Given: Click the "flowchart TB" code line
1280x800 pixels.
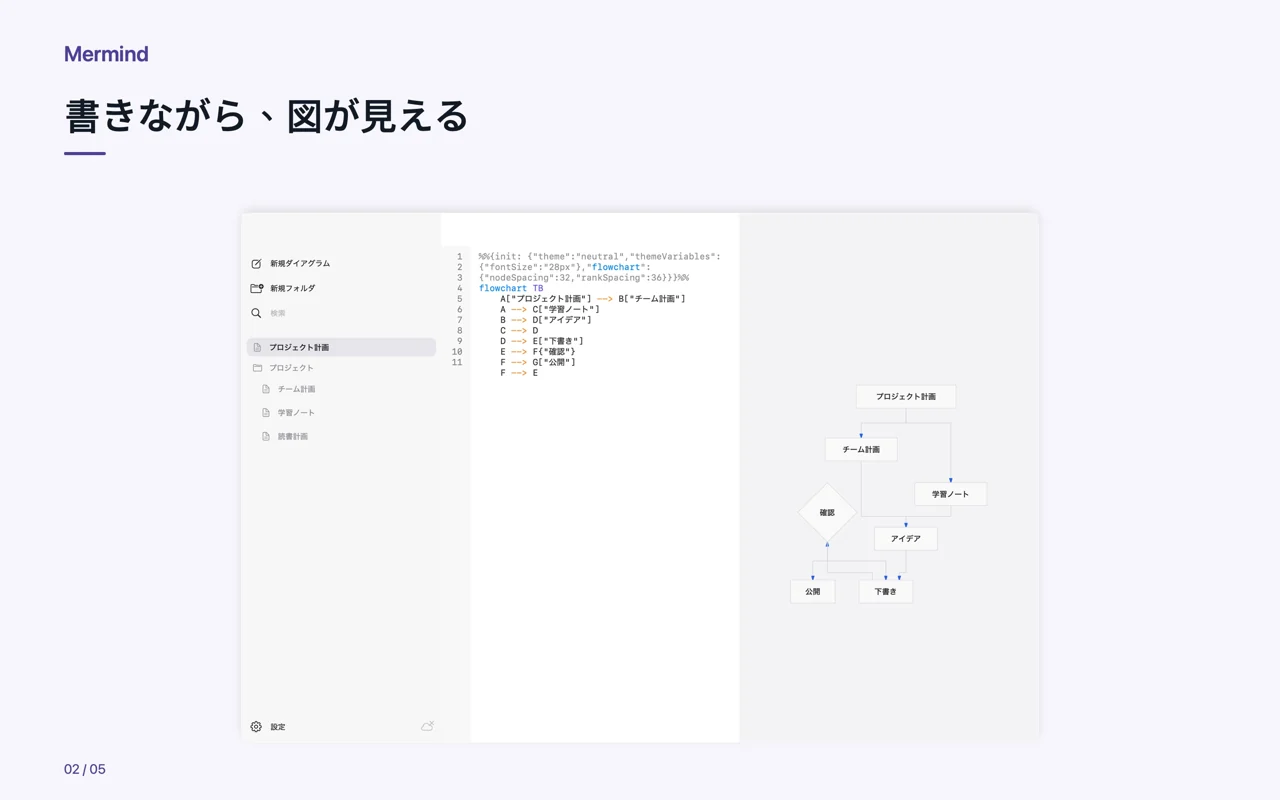Looking at the screenshot, I should [511, 288].
